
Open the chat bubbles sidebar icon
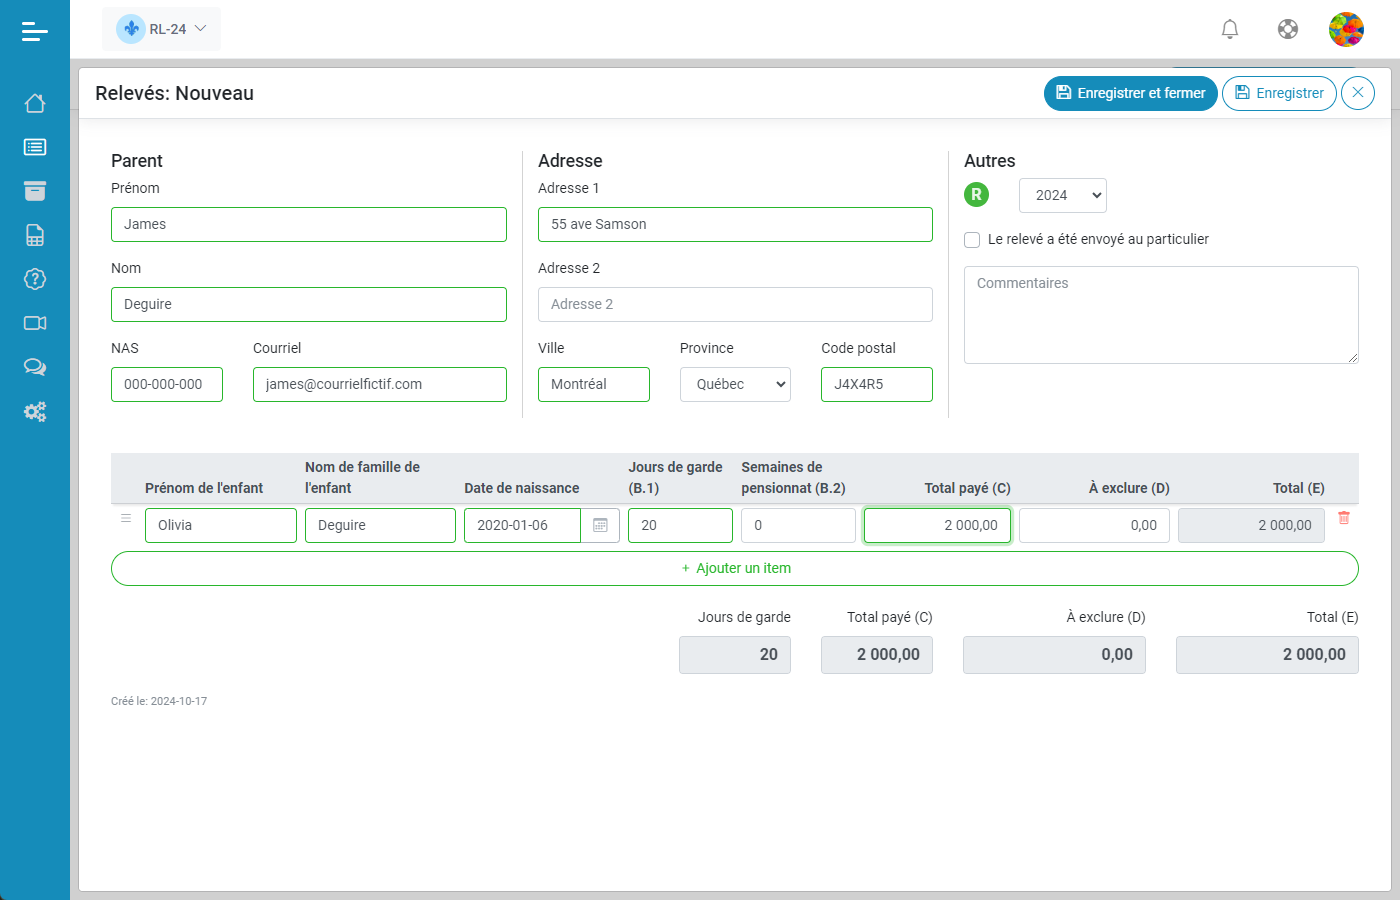pyautogui.click(x=35, y=367)
